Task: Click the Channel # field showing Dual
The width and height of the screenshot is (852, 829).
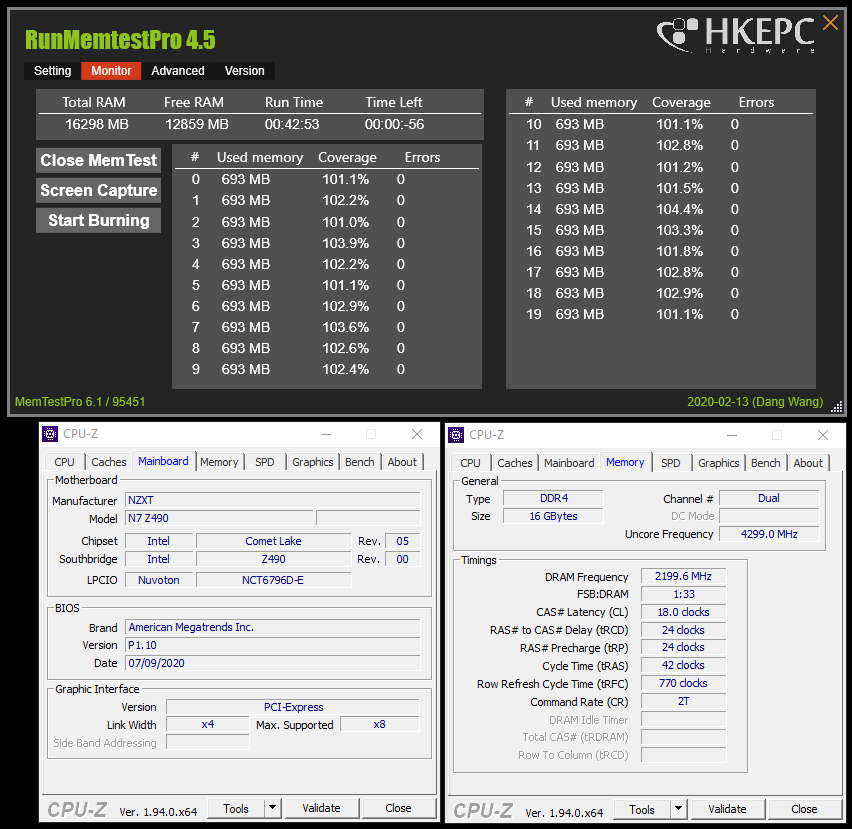Action: point(769,498)
